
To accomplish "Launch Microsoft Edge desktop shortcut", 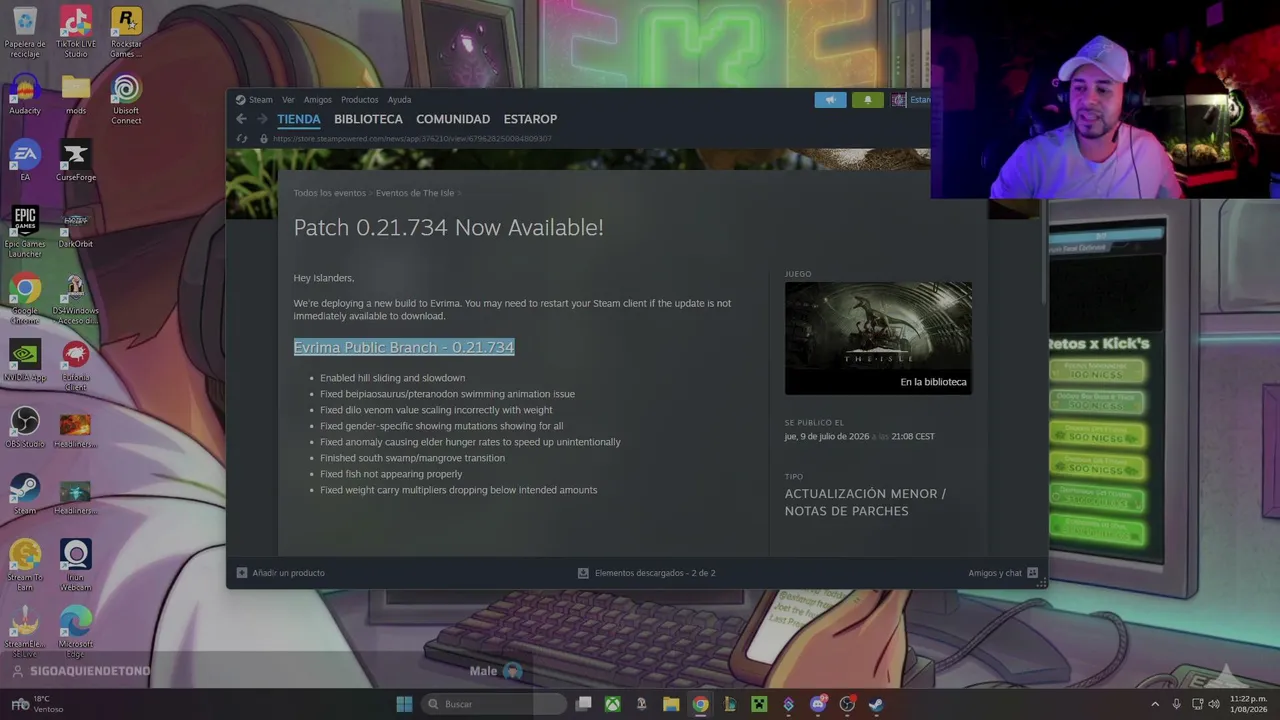I will (x=76, y=632).
